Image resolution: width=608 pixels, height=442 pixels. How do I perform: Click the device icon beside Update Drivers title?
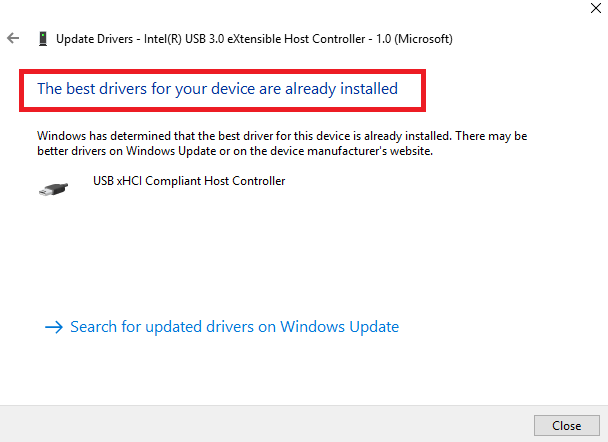[x=43, y=39]
